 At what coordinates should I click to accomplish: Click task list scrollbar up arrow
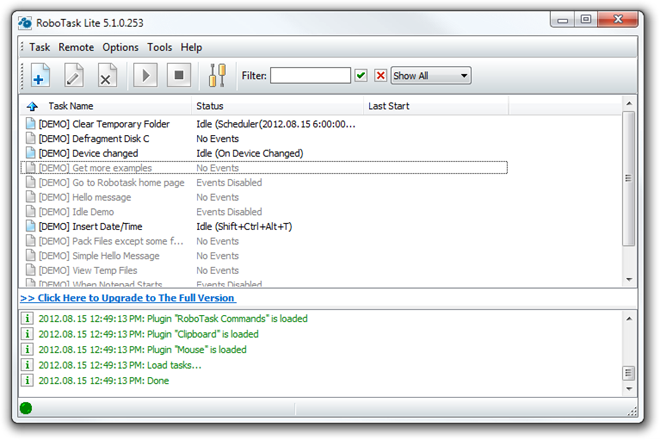(629, 104)
